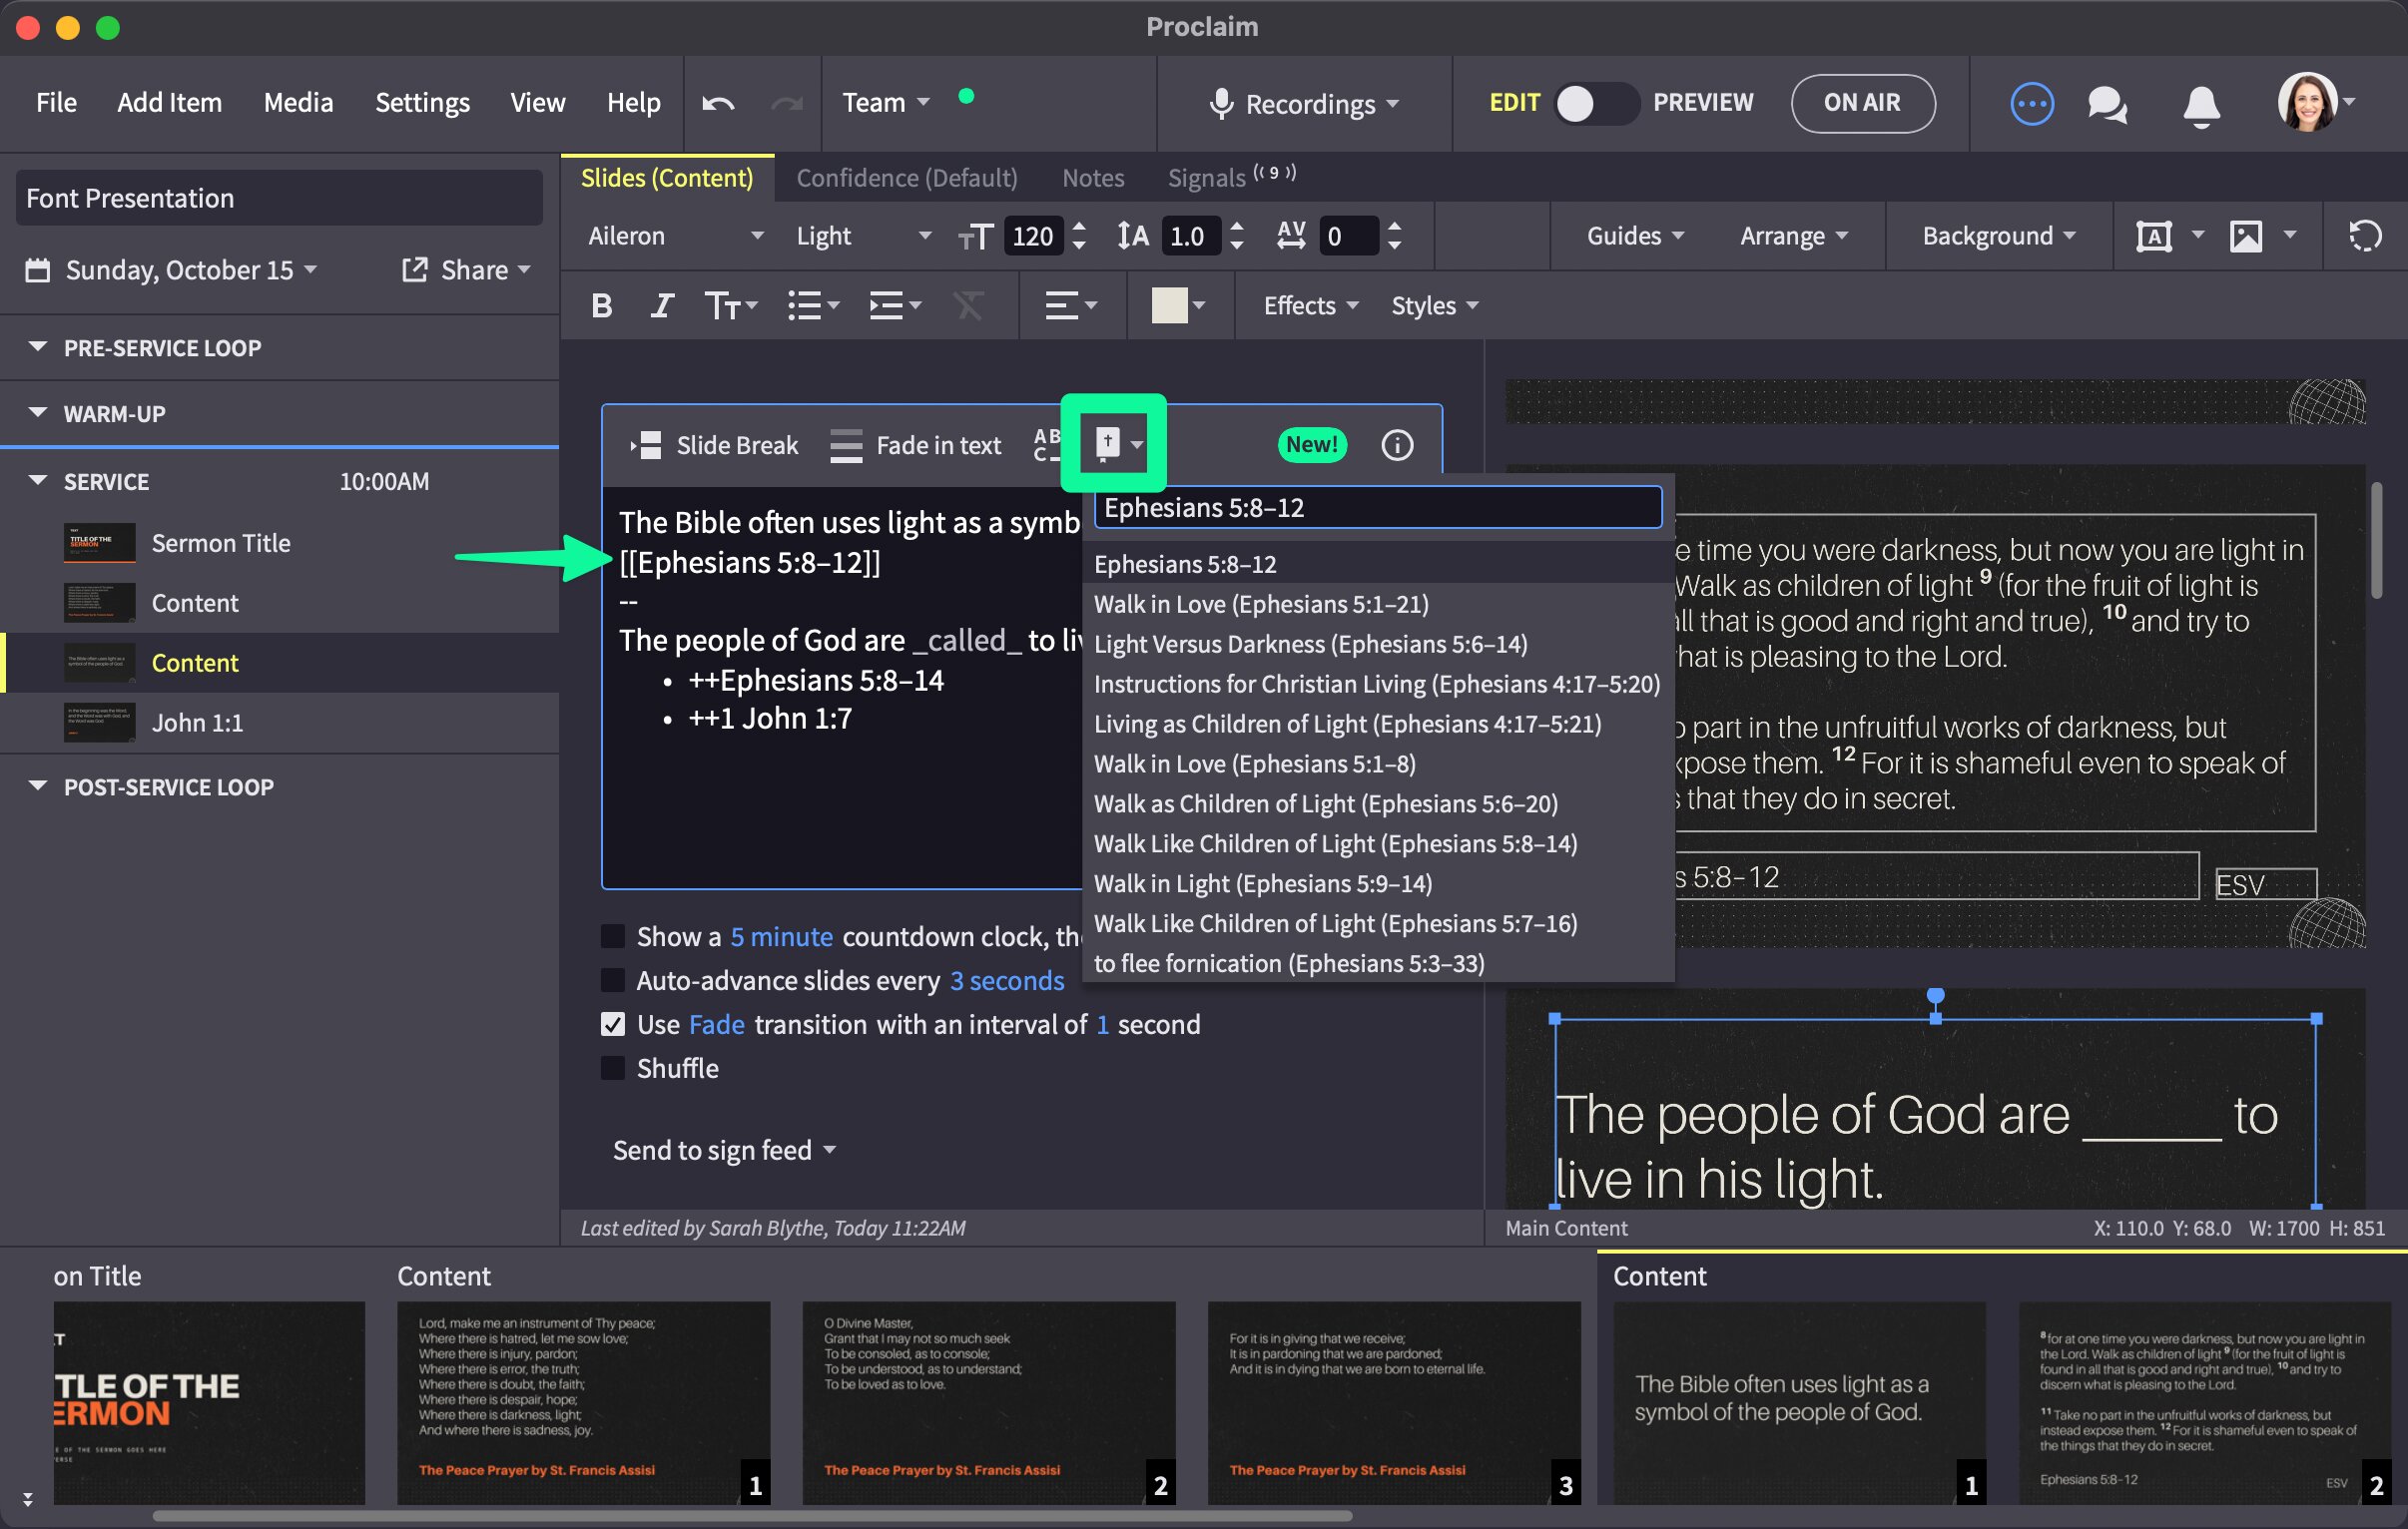This screenshot has width=2408, height=1529.
Task: Increase the font size stepper up
Action: pyautogui.click(x=1079, y=228)
